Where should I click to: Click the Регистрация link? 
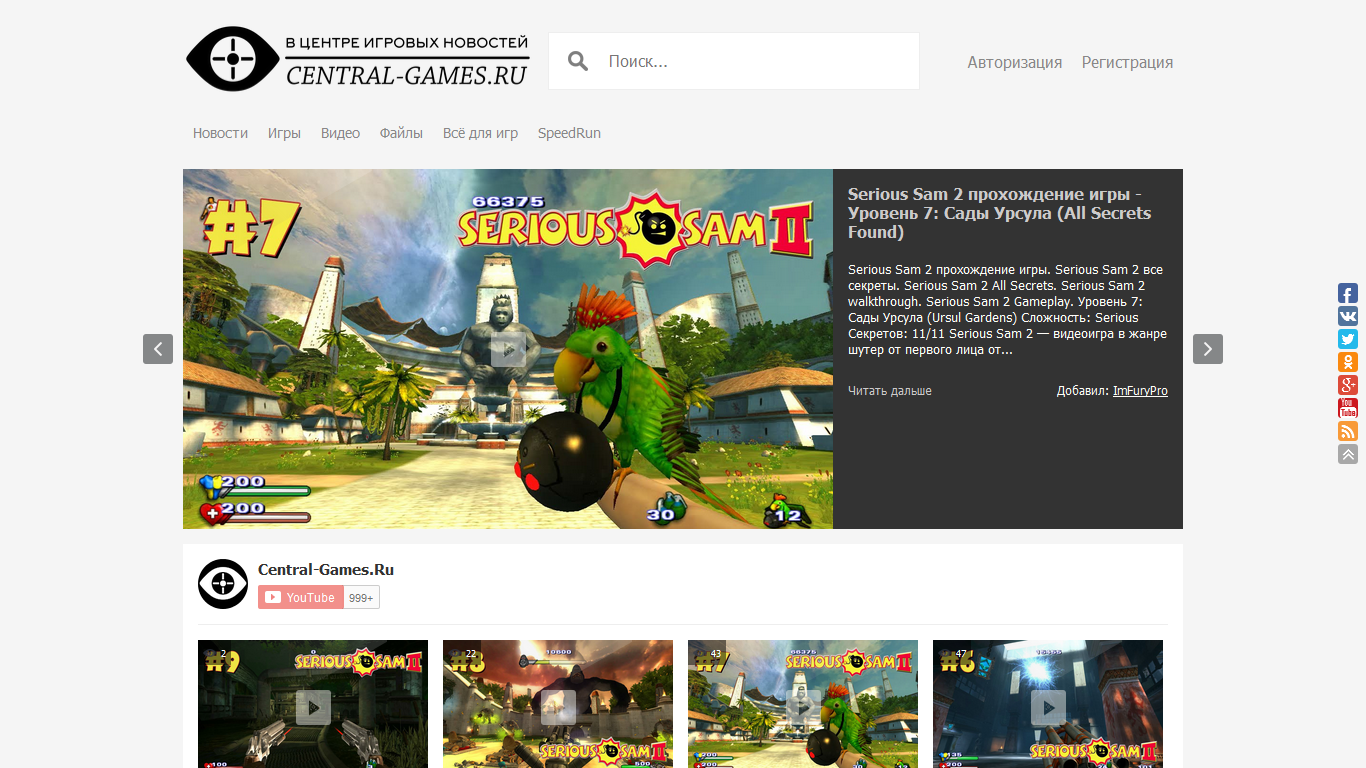tap(1127, 62)
